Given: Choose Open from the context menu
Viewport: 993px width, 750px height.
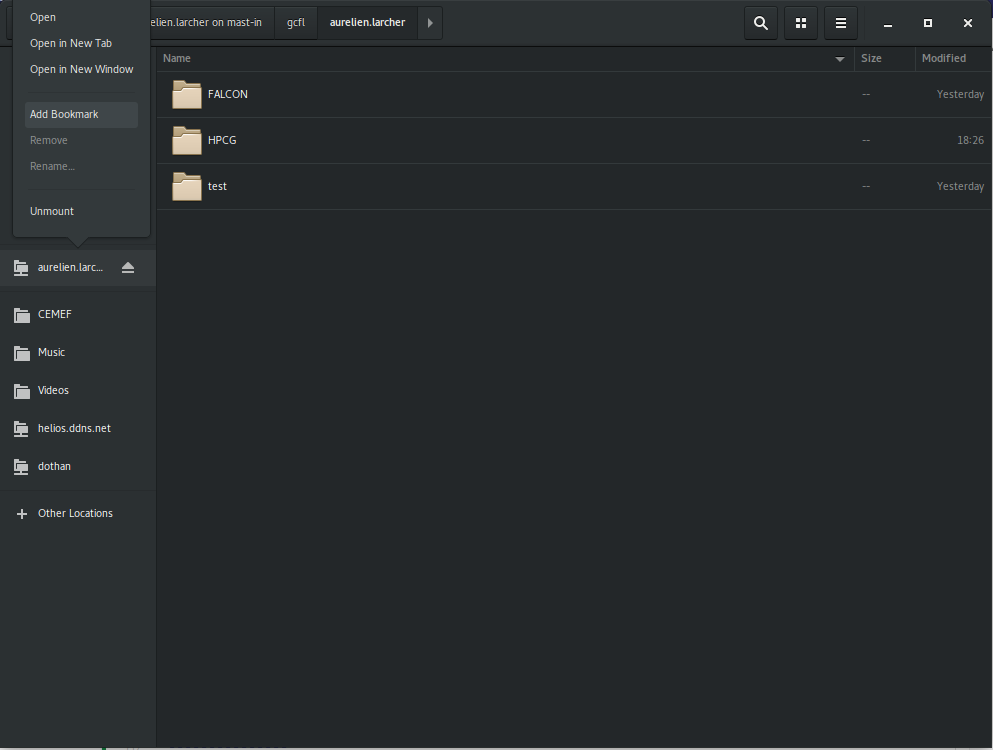Looking at the screenshot, I should click(x=81, y=17).
